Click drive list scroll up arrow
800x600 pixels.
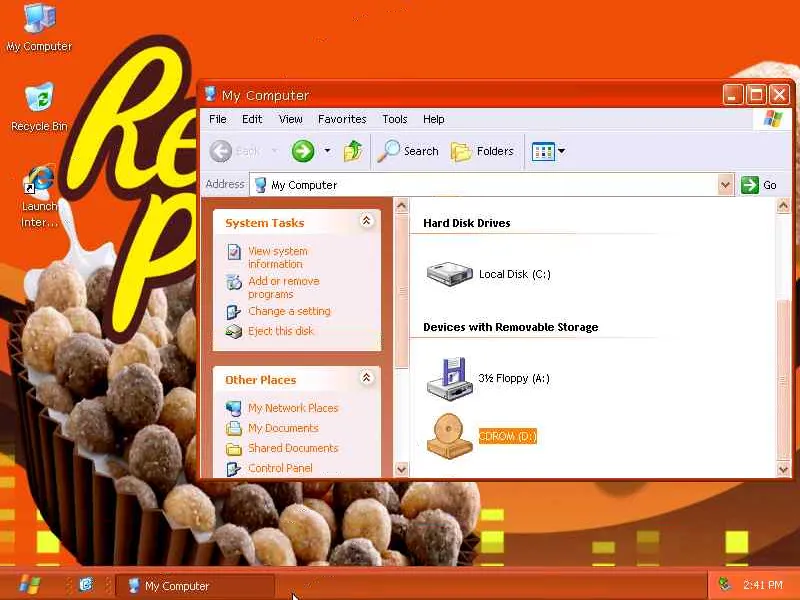[783, 206]
